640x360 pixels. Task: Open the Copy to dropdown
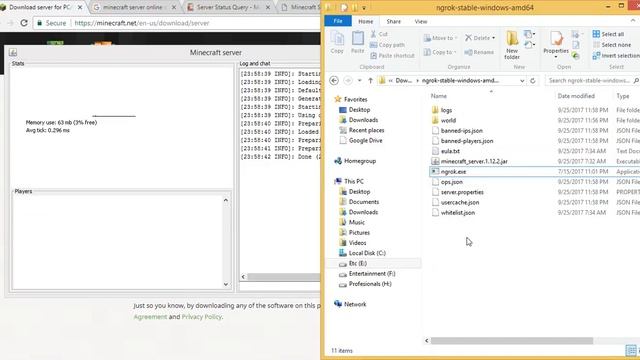tap(440, 52)
